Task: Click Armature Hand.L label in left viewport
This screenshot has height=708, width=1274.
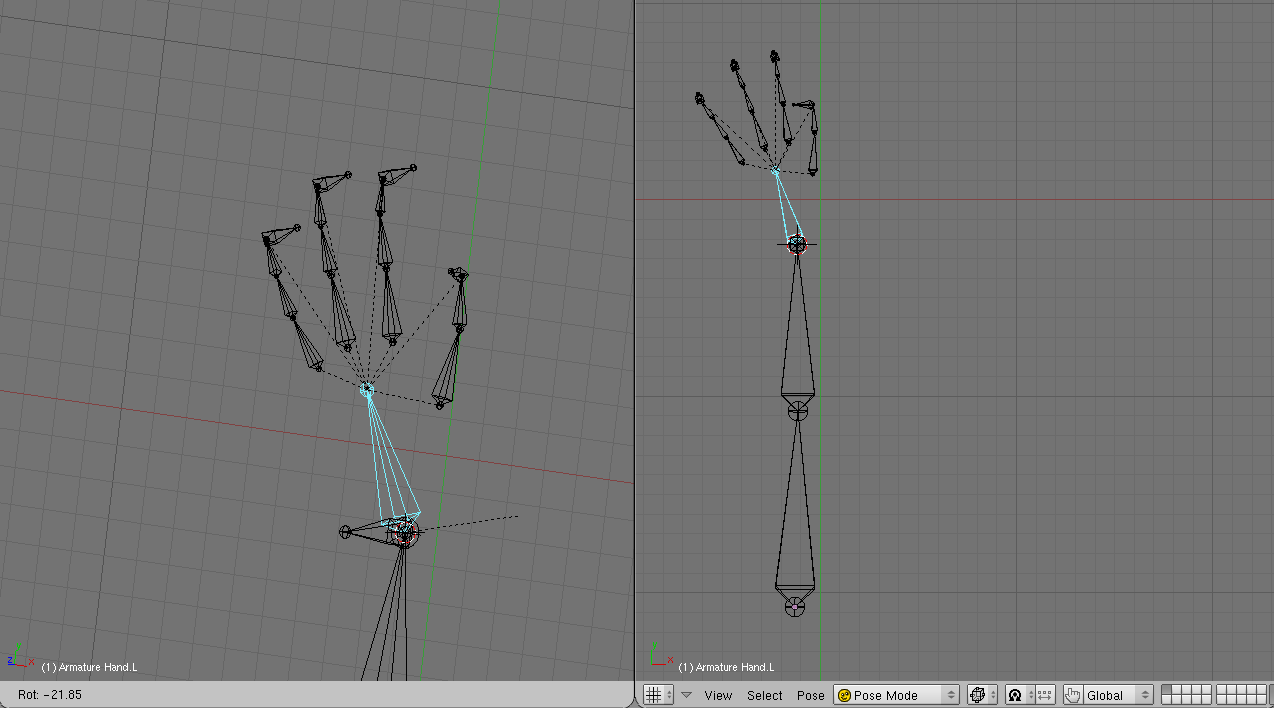Action: pyautogui.click(x=89, y=666)
